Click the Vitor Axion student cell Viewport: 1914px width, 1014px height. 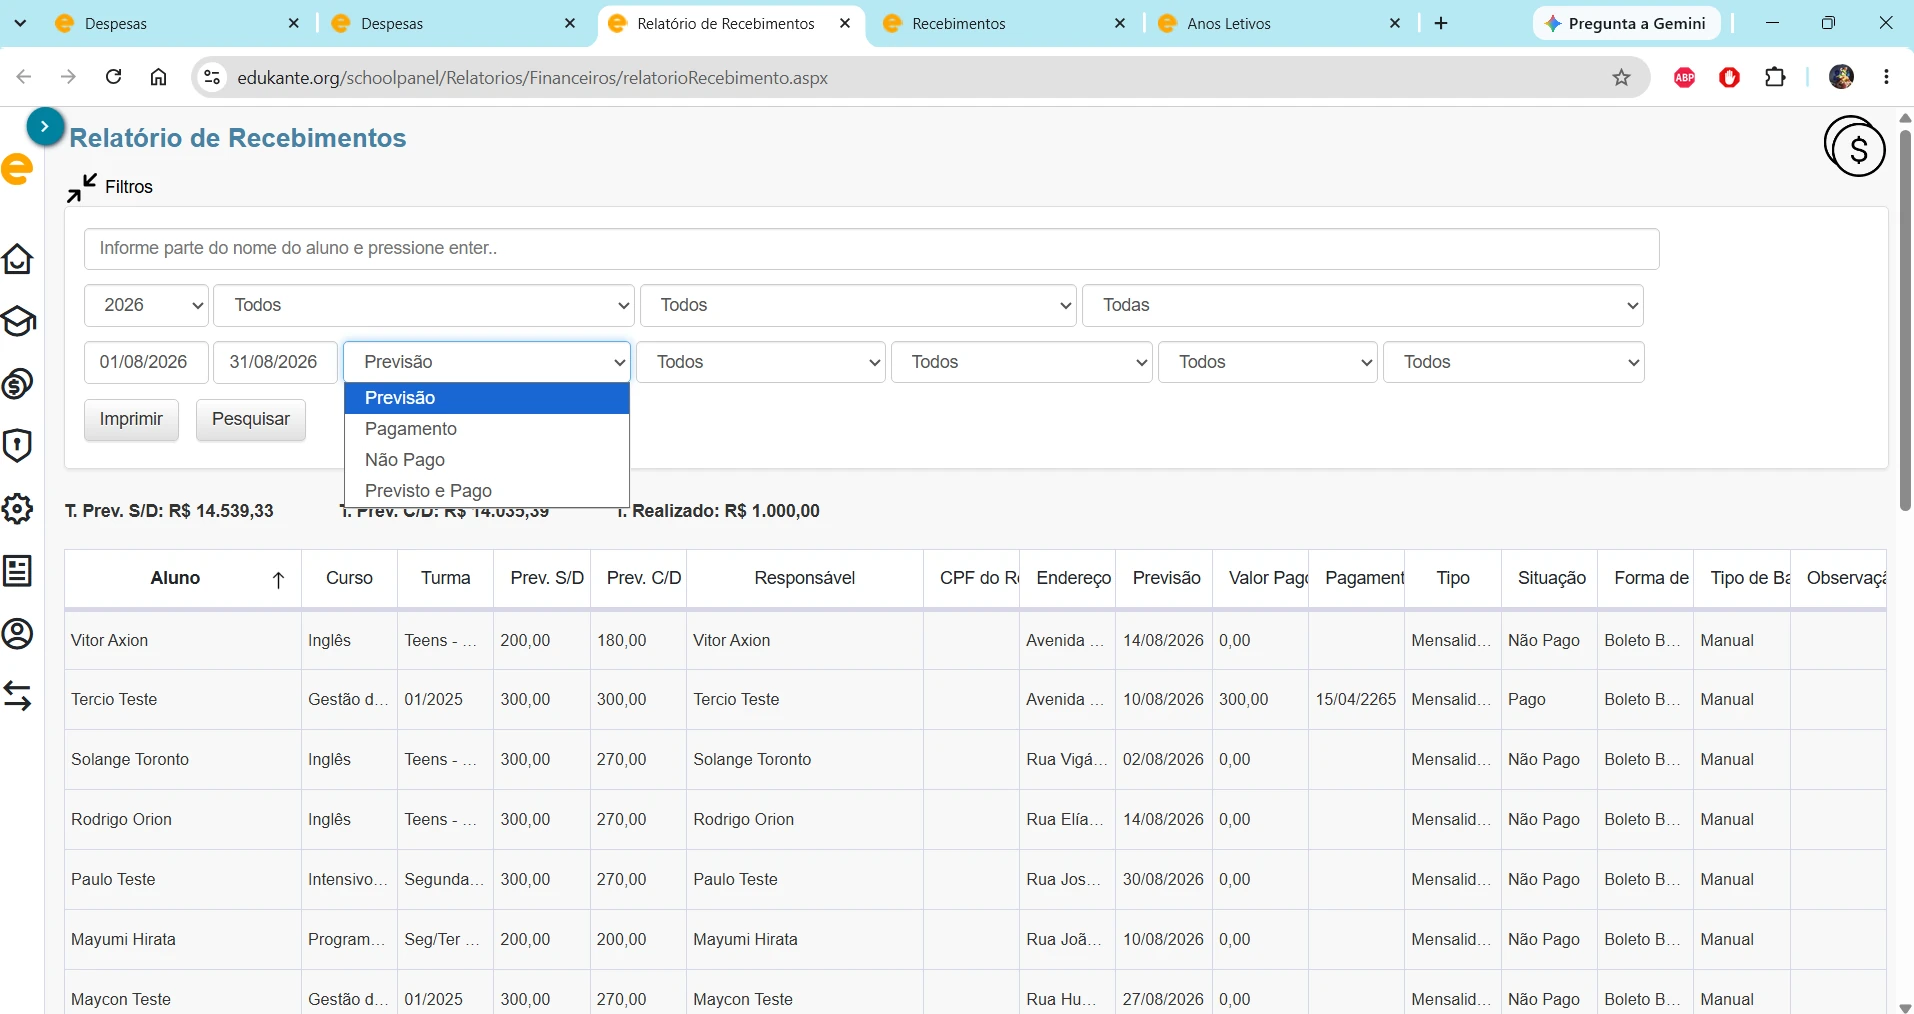coord(183,640)
